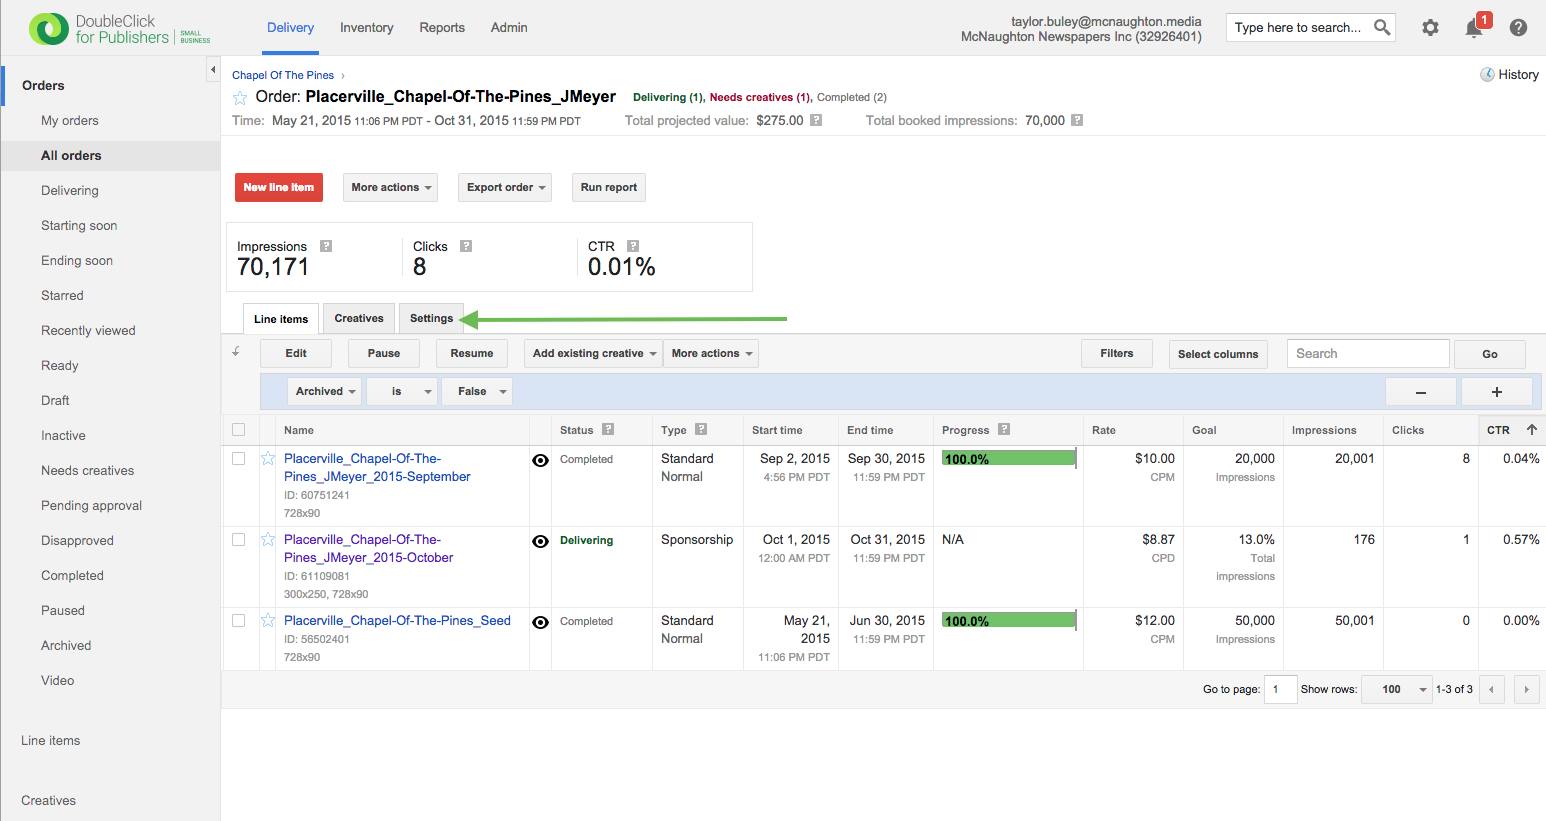Open the settings gear icon

pos(1430,28)
